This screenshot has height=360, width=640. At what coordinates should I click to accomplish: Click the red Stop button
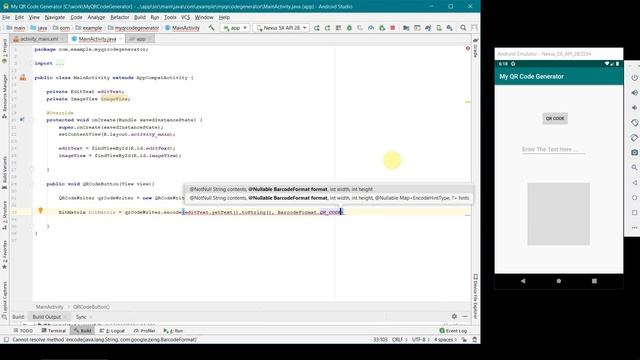393,28
